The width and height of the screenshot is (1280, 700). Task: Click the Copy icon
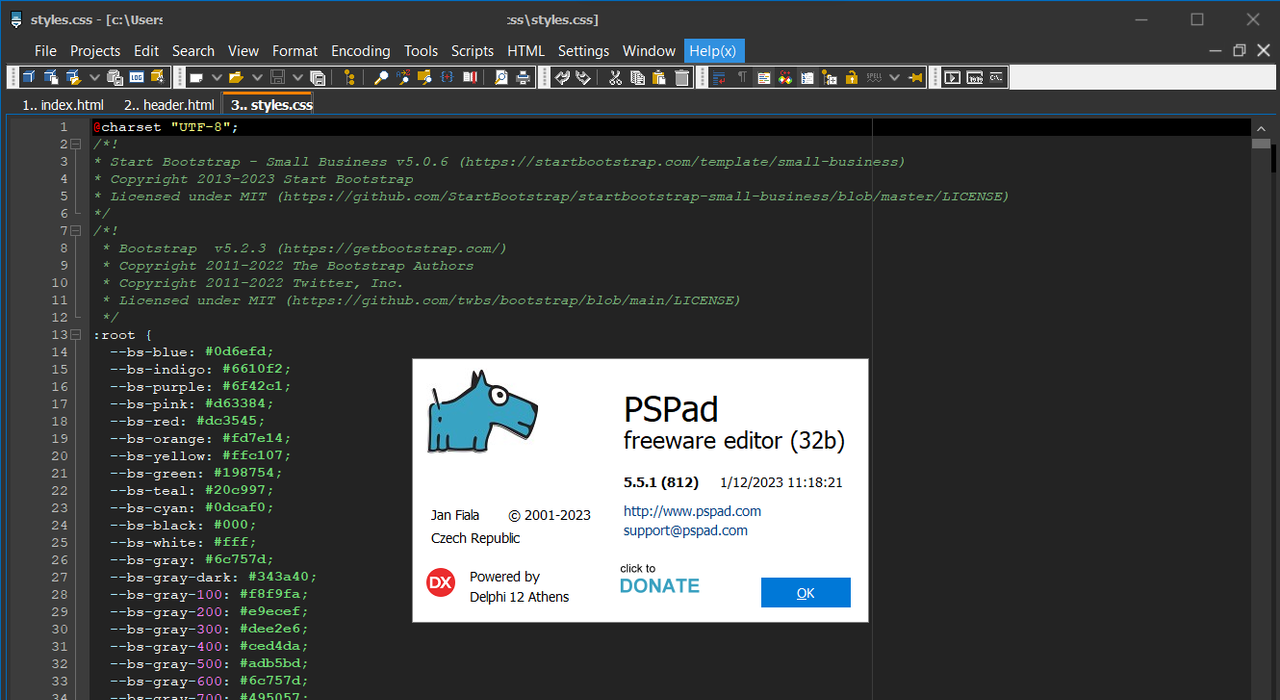637,77
